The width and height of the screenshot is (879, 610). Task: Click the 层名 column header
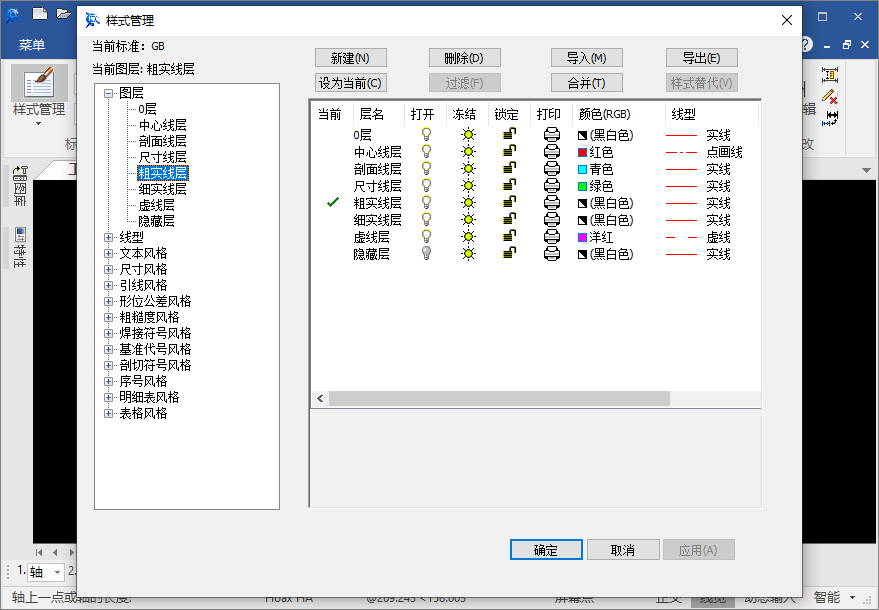tap(378, 114)
